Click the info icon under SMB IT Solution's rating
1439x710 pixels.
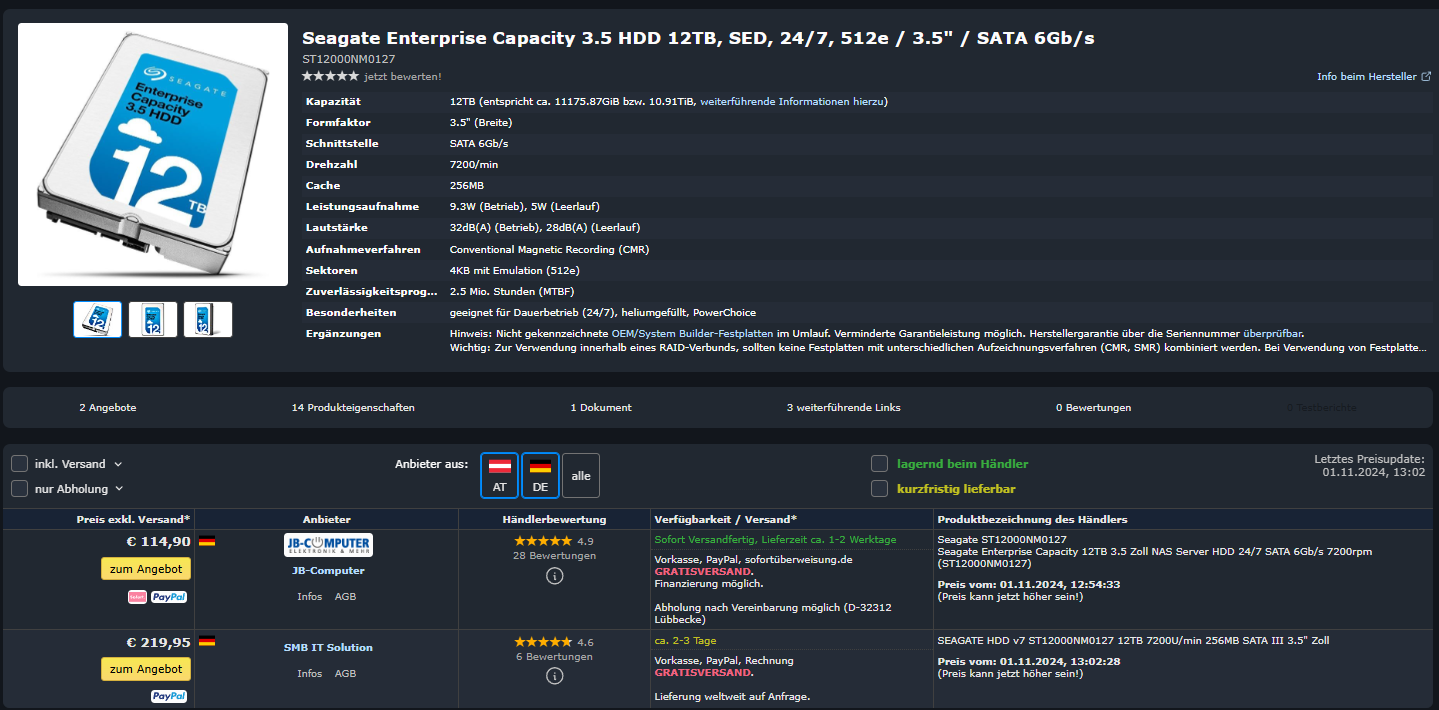coord(555,676)
